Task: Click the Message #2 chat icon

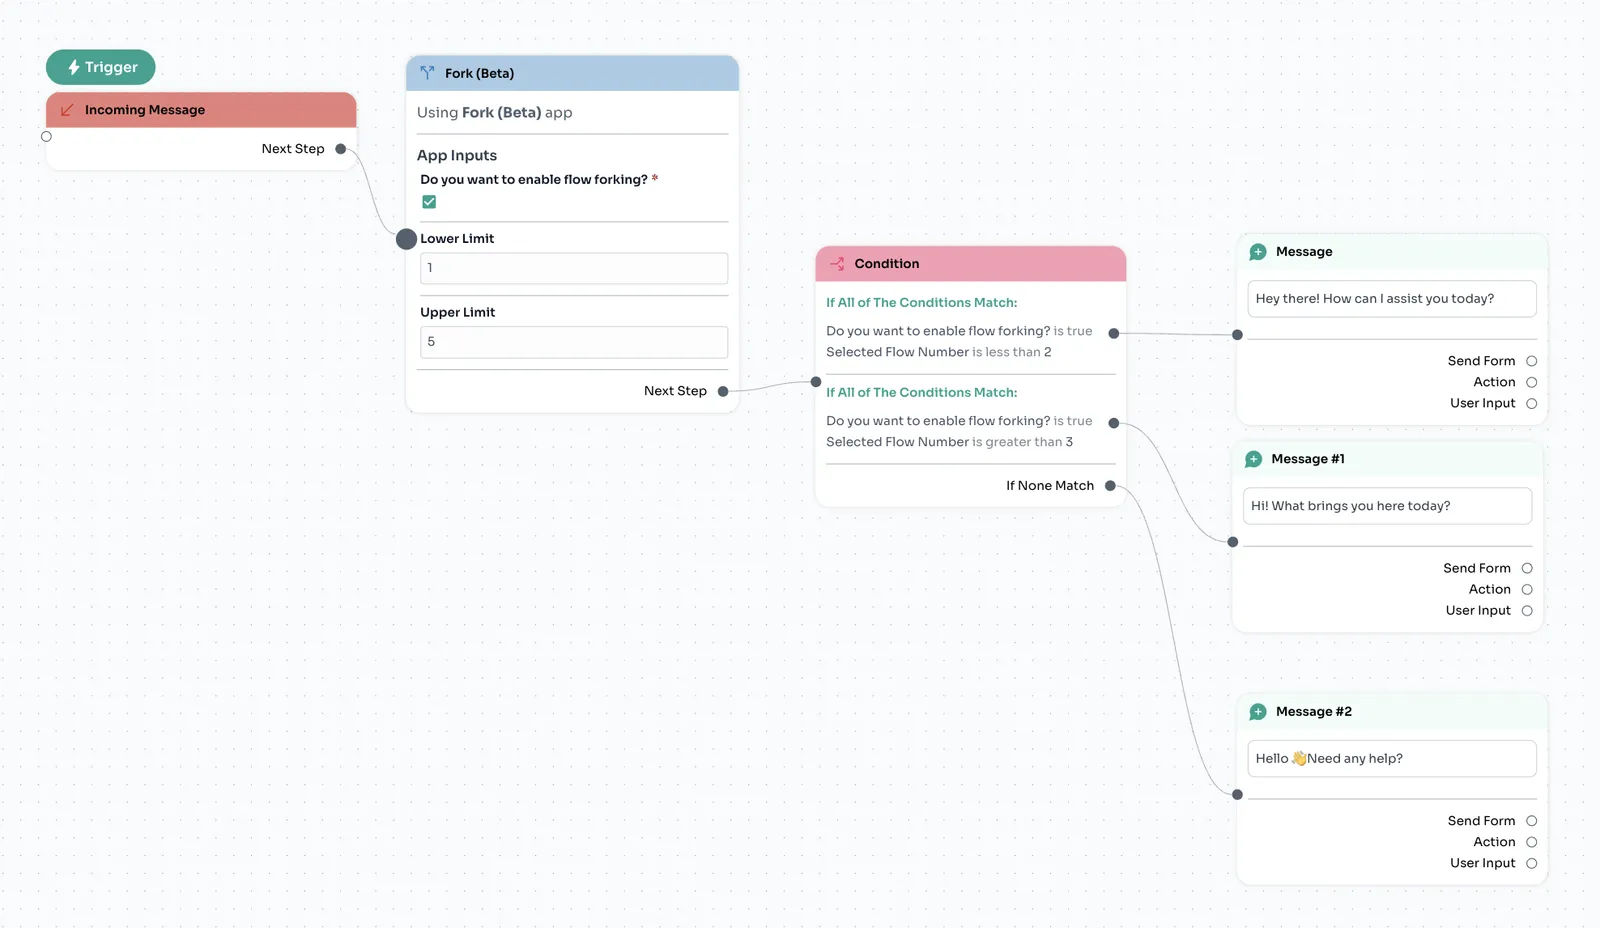Action: (1258, 712)
